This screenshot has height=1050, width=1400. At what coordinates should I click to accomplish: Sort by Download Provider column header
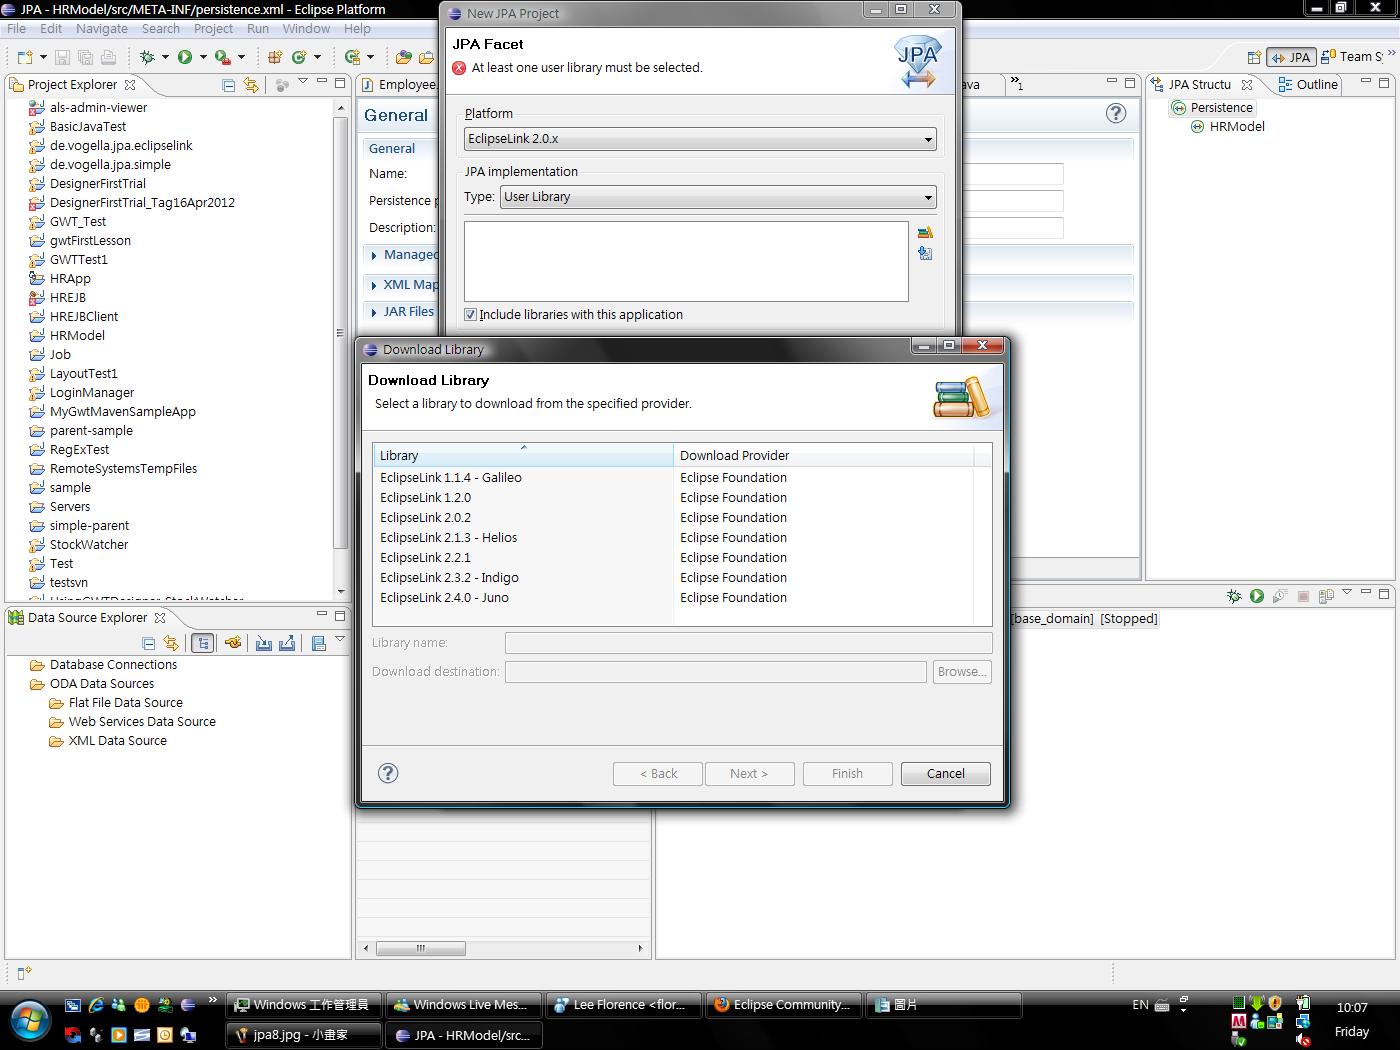pyautogui.click(x=824, y=455)
